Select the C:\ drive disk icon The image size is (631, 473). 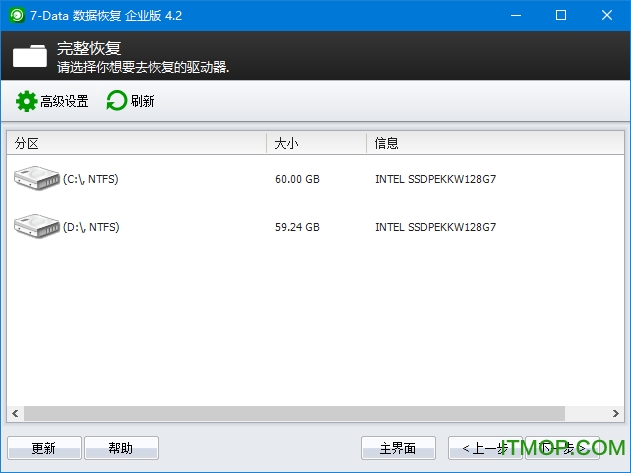click(37, 178)
